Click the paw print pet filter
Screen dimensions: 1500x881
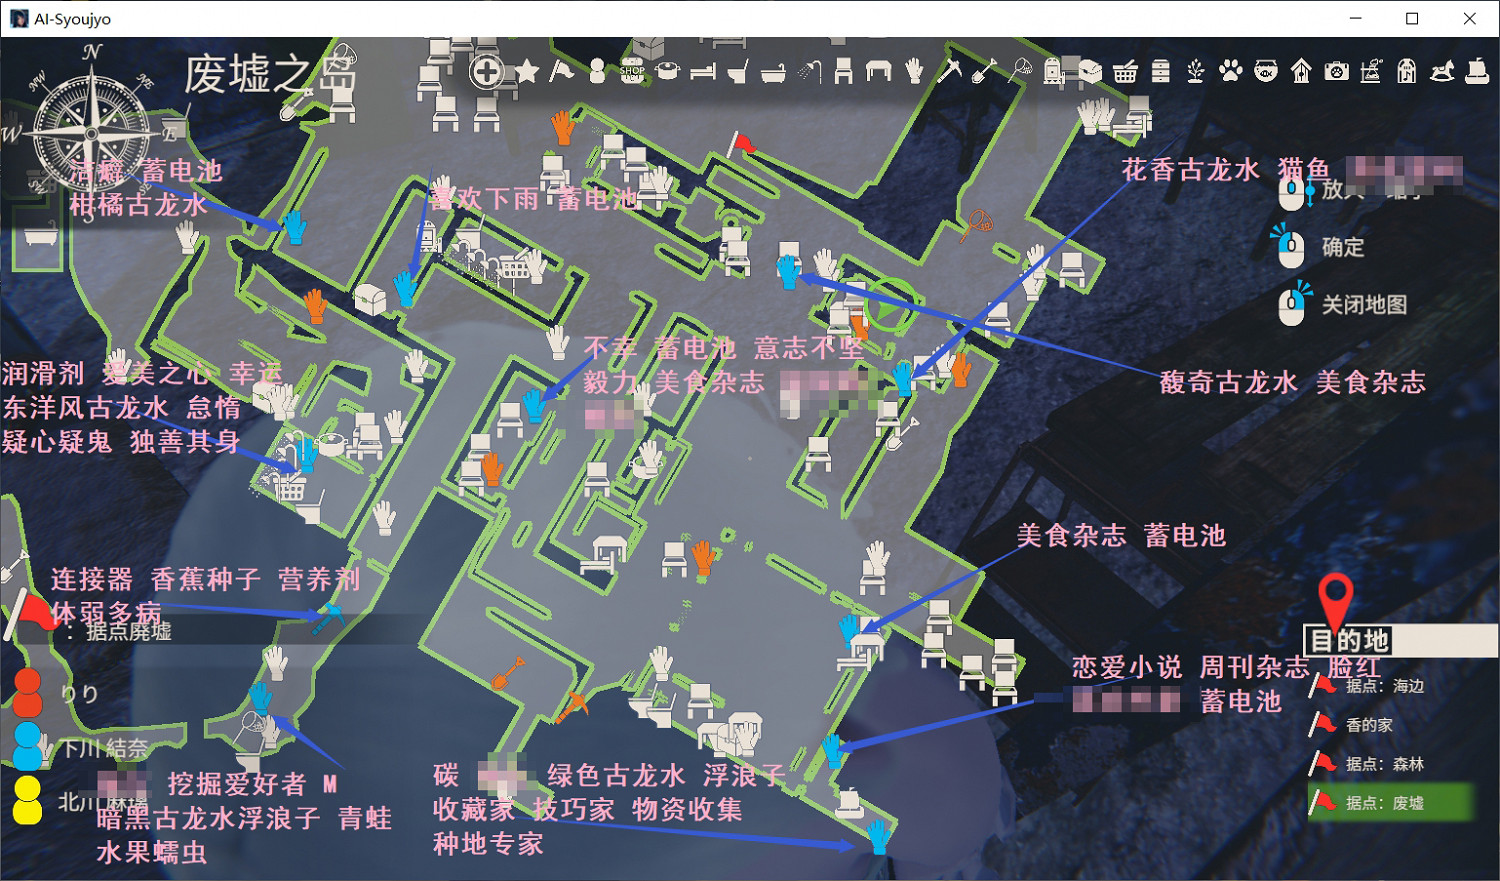click(x=1230, y=71)
